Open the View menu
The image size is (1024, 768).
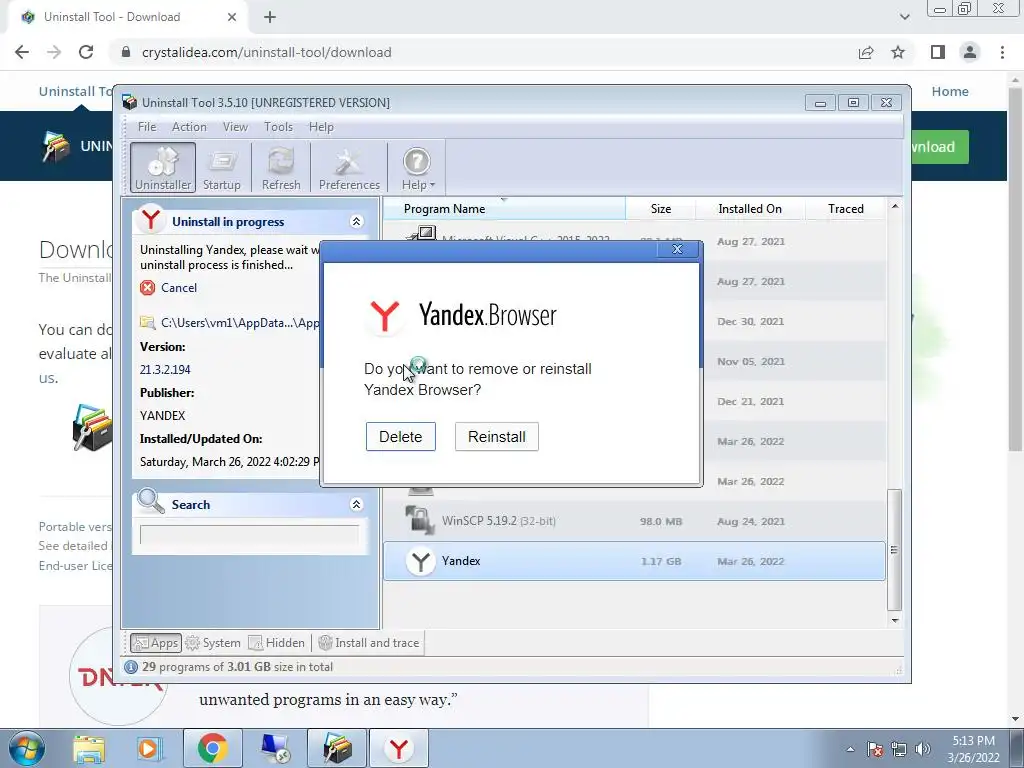click(x=235, y=127)
